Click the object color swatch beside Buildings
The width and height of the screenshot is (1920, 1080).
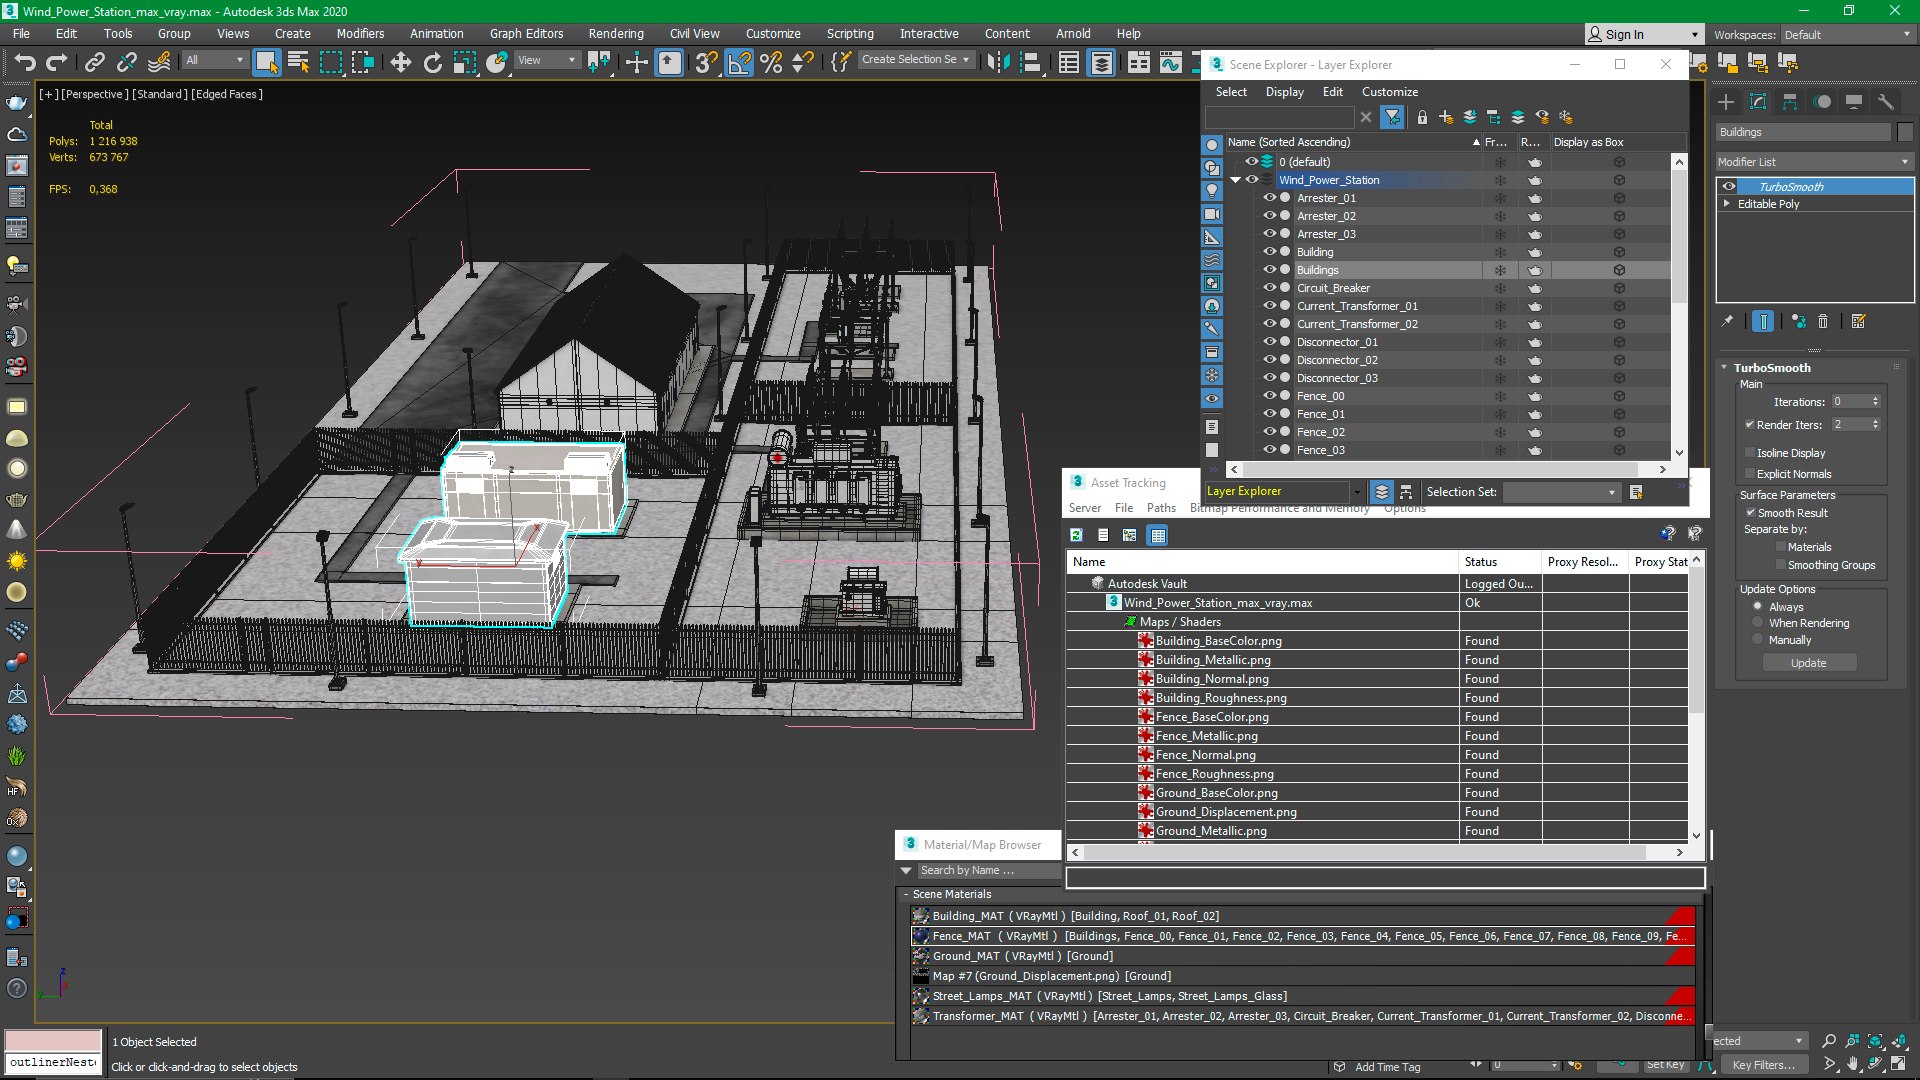point(1905,132)
